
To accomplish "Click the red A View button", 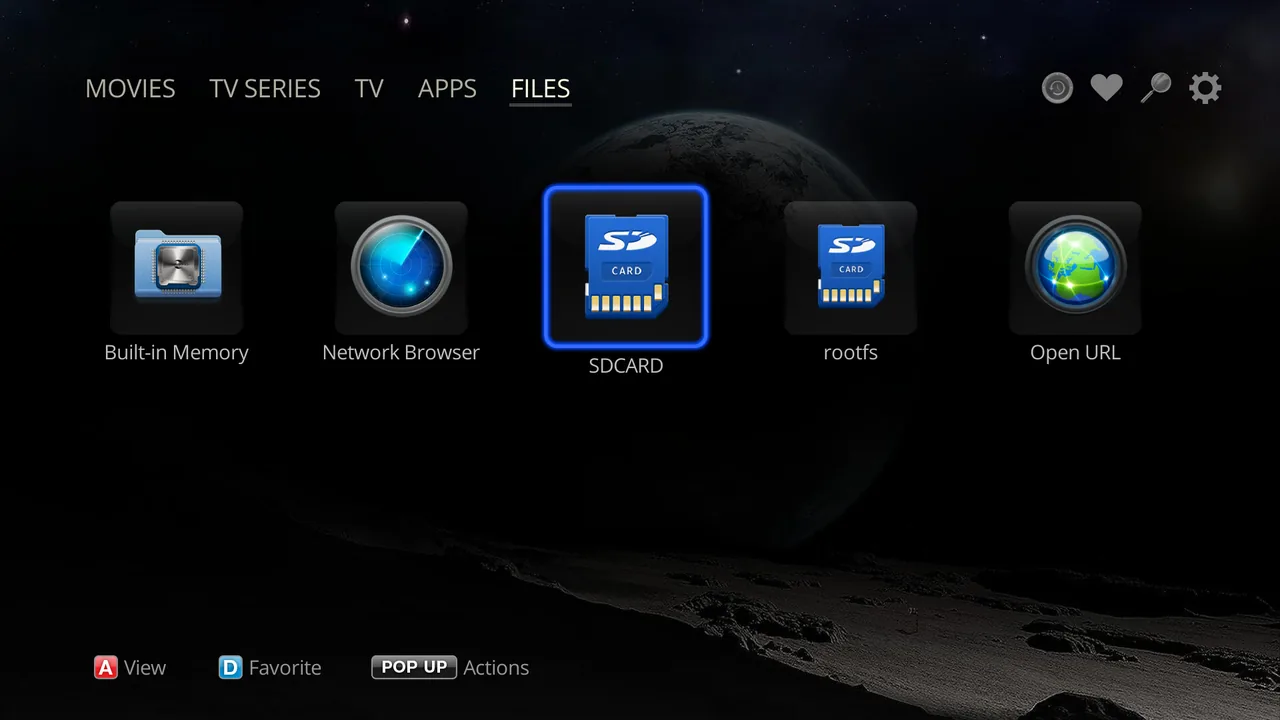I will [130, 667].
